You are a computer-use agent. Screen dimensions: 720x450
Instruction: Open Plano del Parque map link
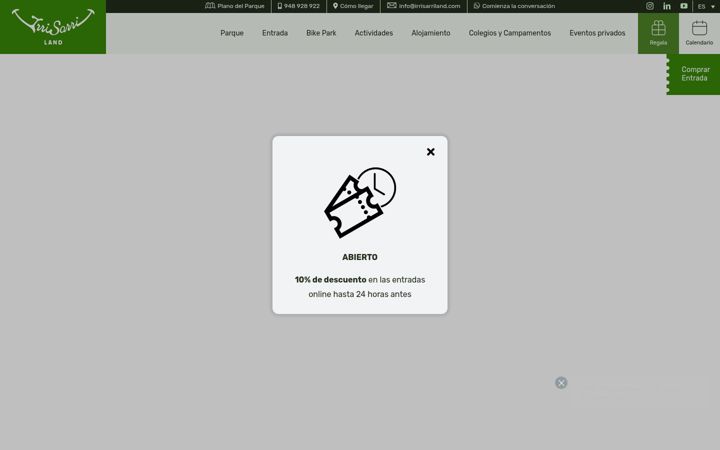[235, 6]
